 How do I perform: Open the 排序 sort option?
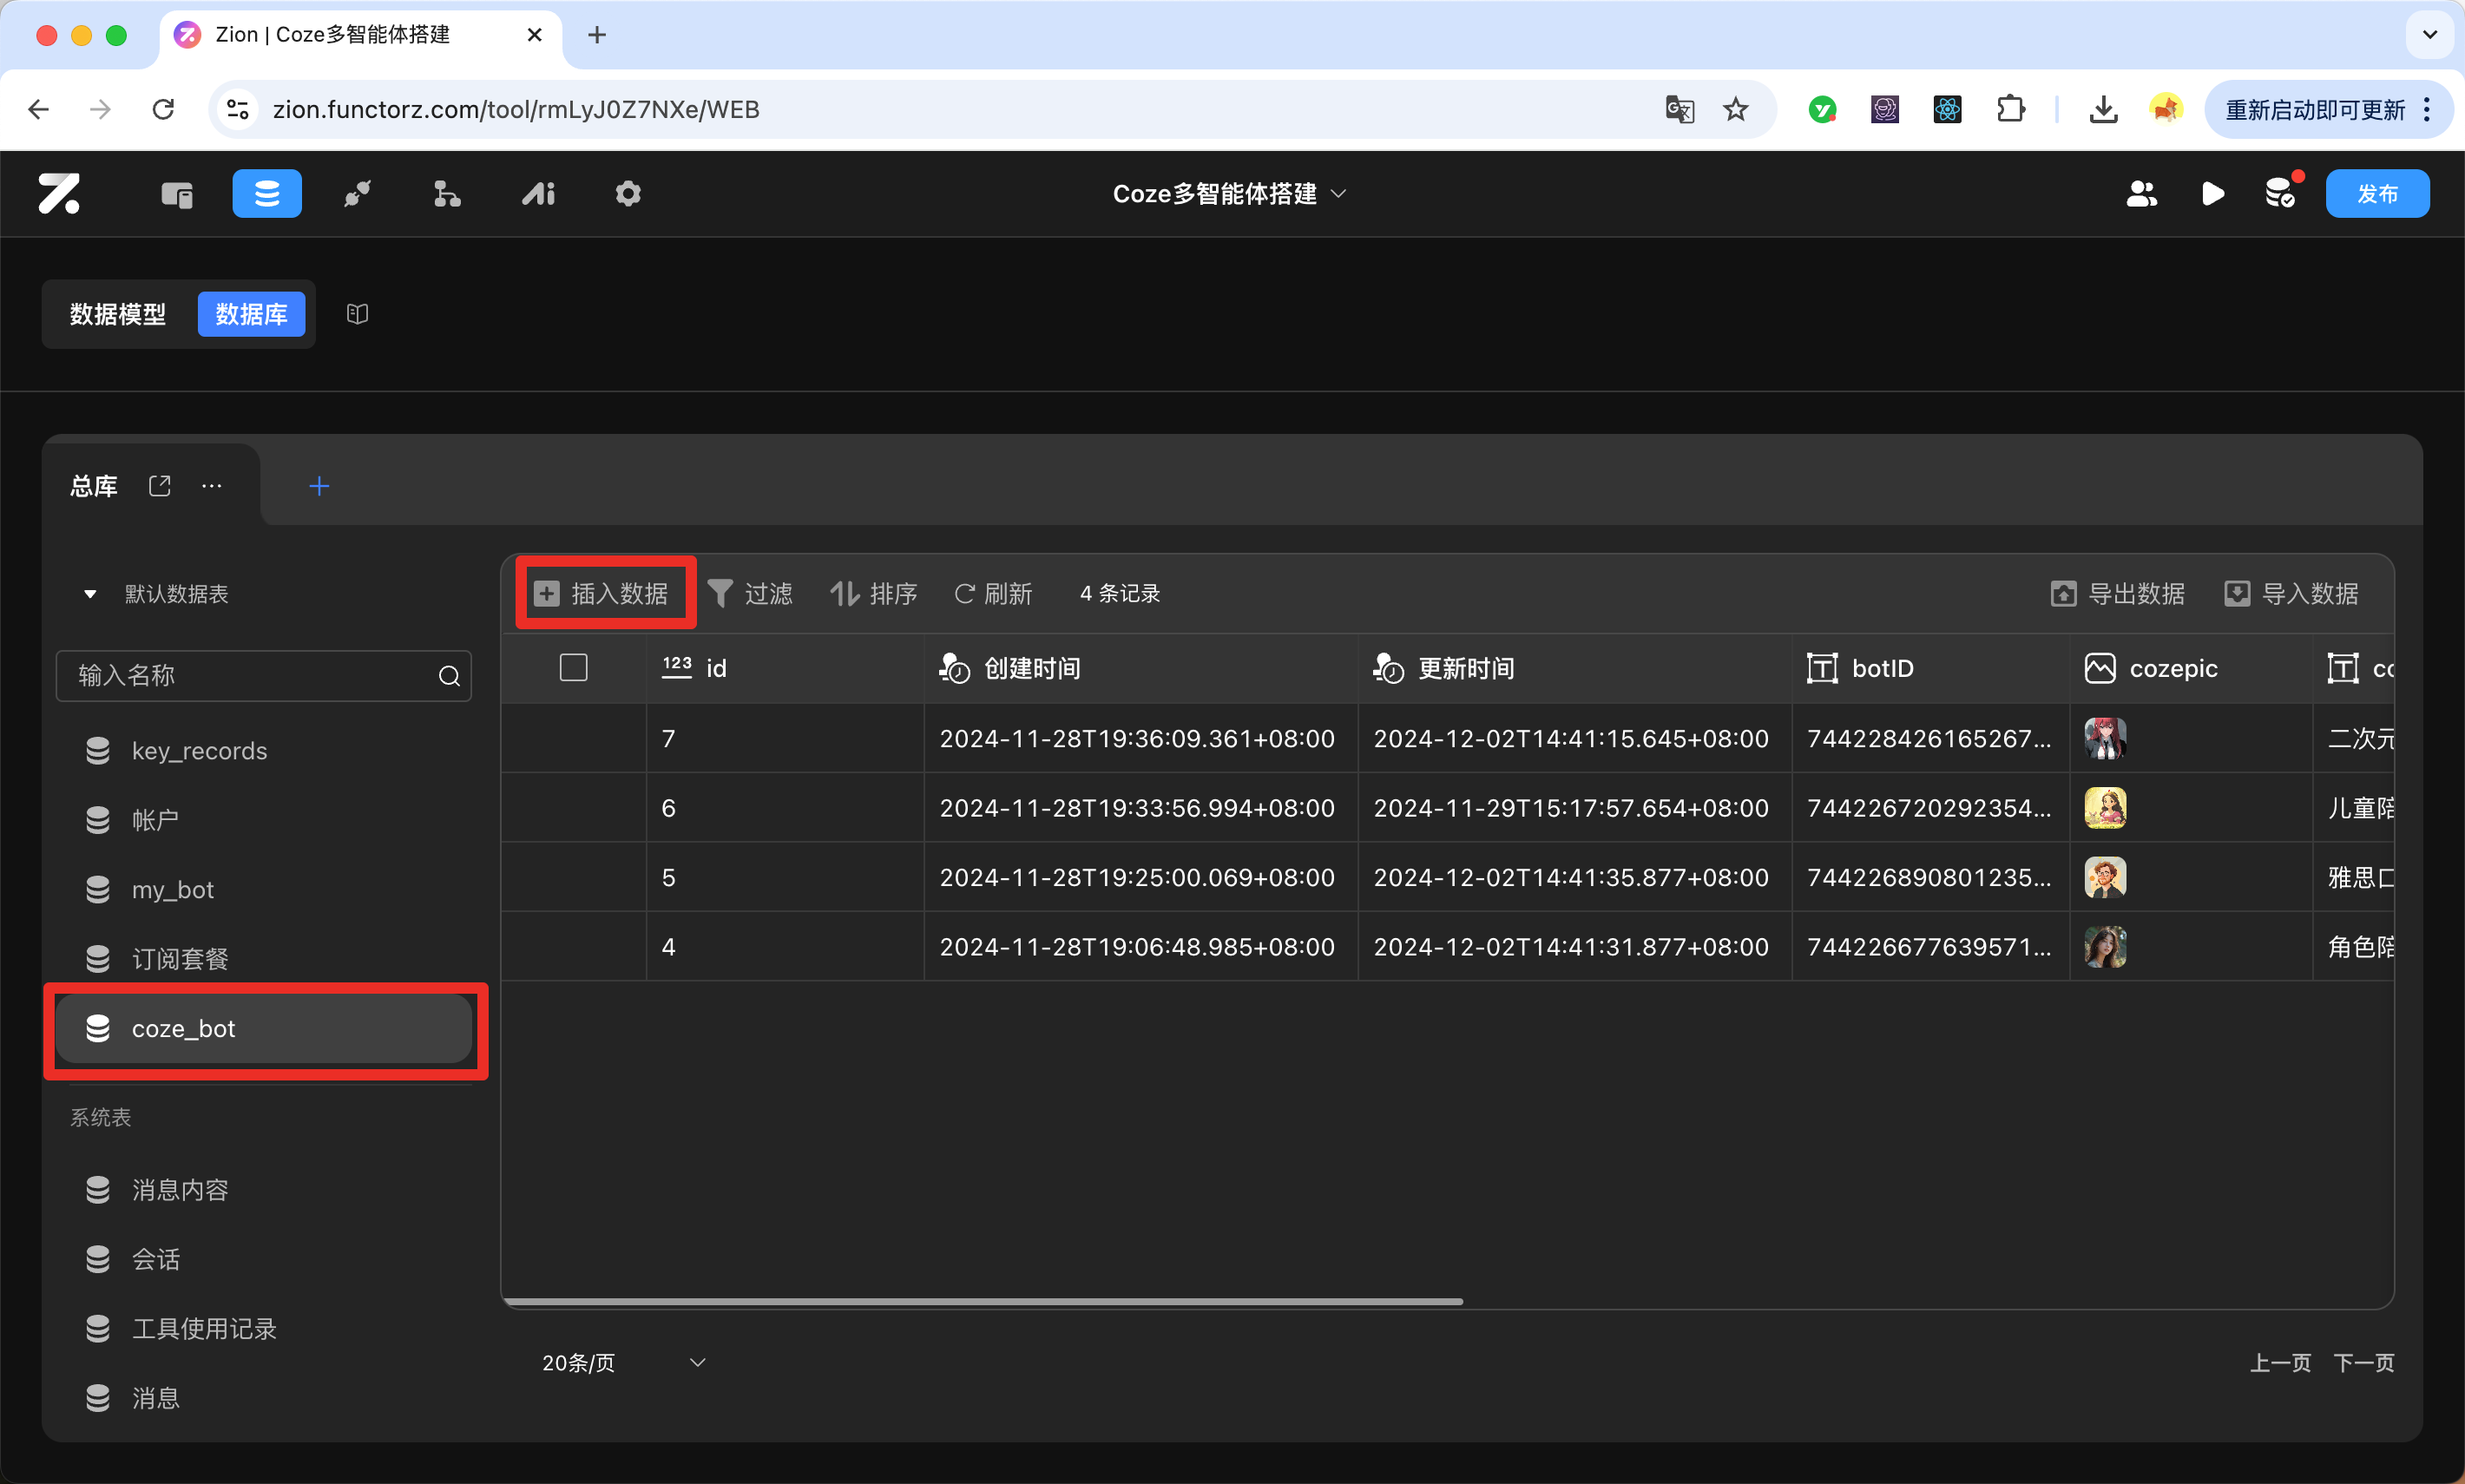coord(874,594)
